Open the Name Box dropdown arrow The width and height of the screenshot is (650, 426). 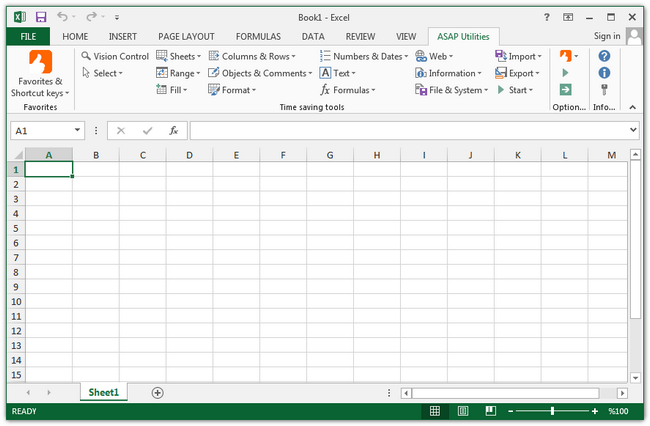(77, 130)
